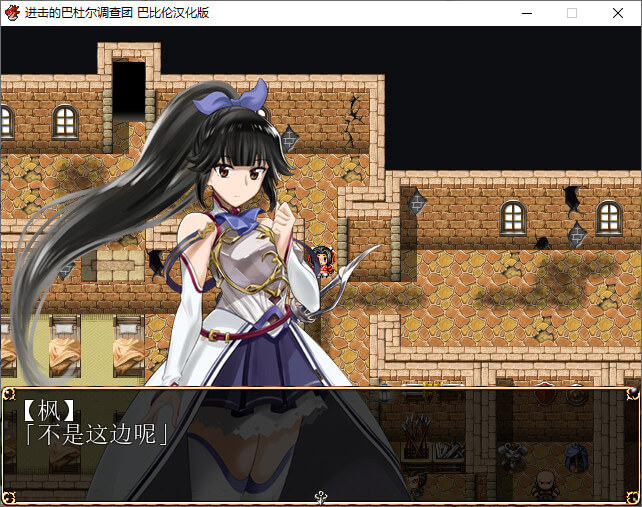642x507 pixels.
Task: Click the game's app icon in title bar
Action: 12,13
